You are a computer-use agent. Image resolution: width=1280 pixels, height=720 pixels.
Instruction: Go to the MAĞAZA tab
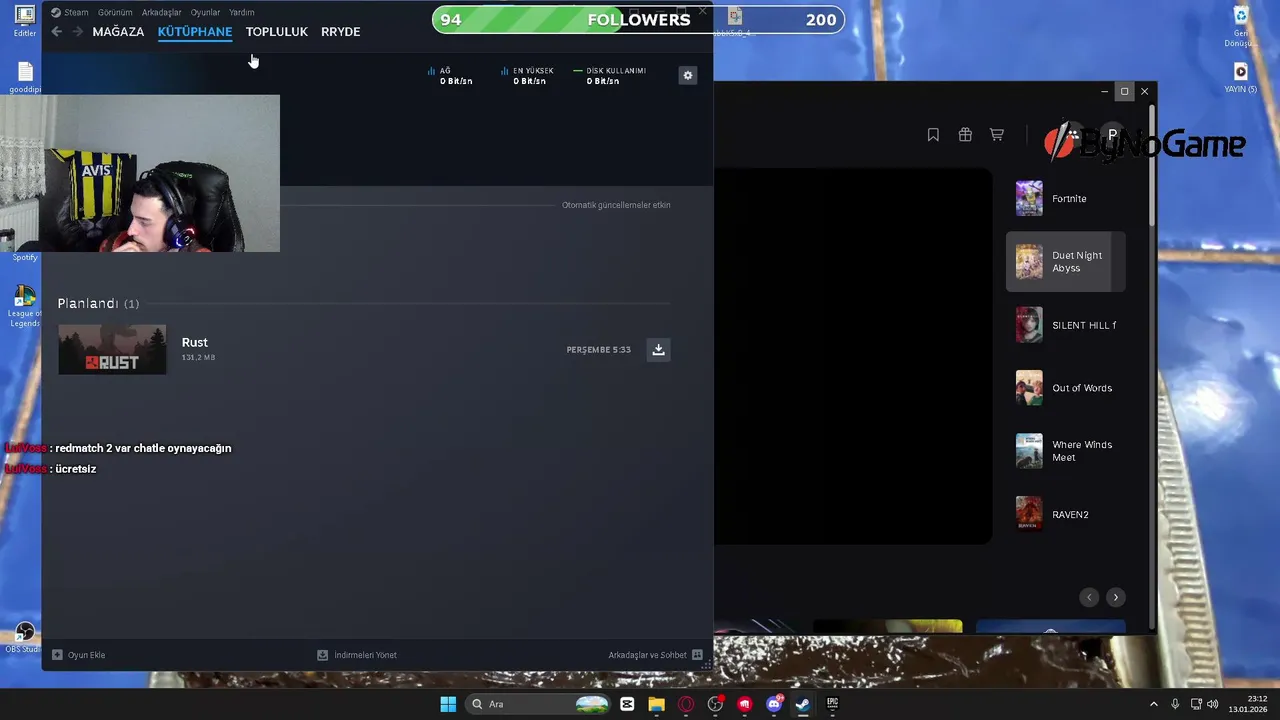click(x=118, y=32)
